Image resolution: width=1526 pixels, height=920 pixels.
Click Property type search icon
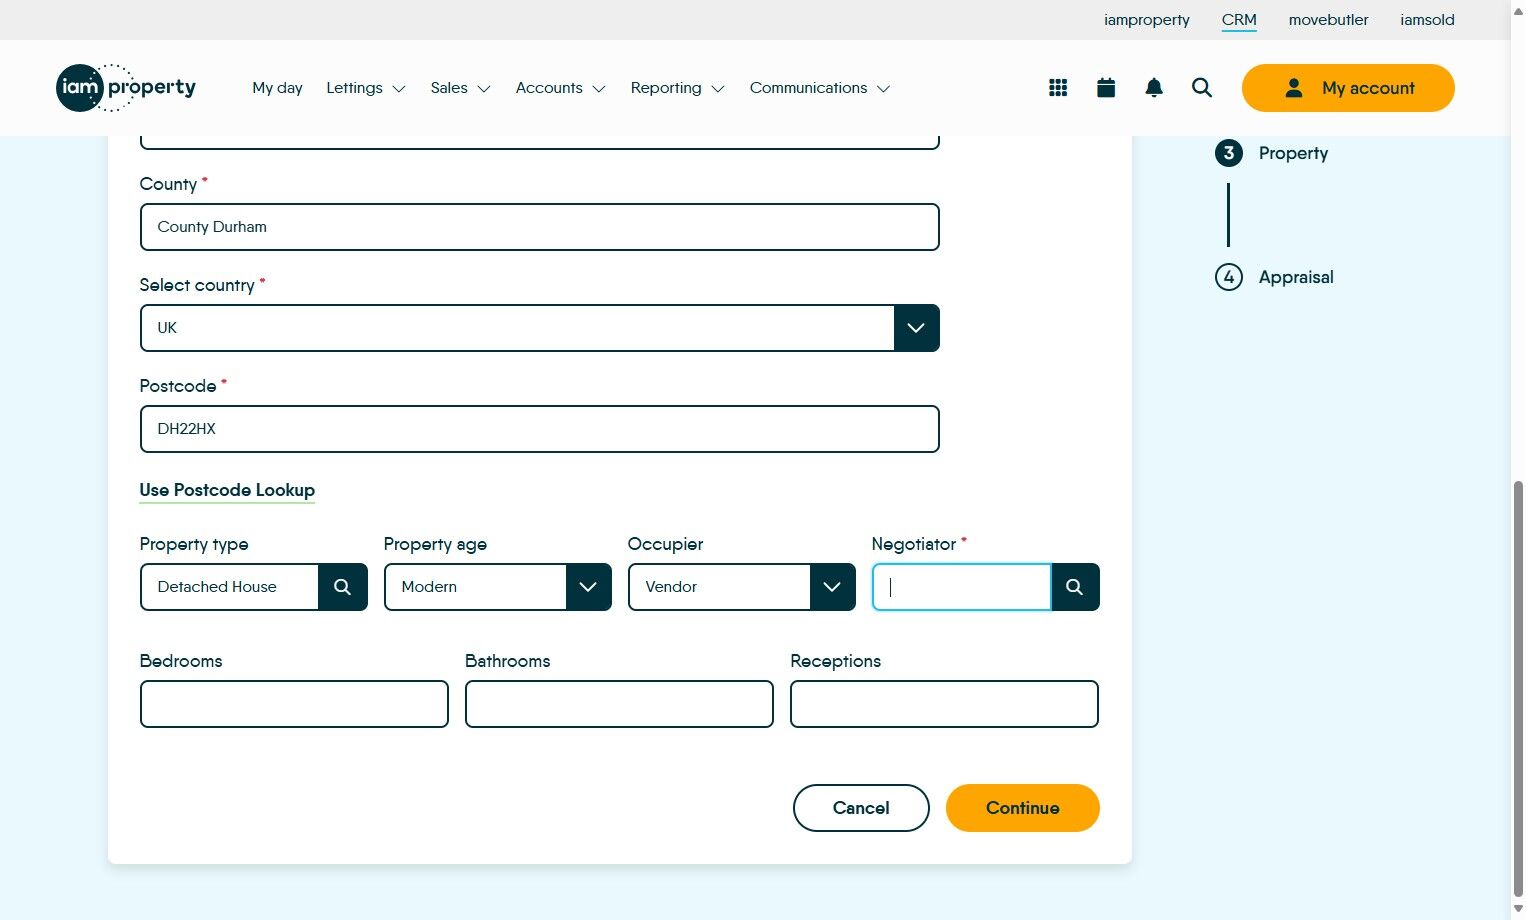pos(343,587)
